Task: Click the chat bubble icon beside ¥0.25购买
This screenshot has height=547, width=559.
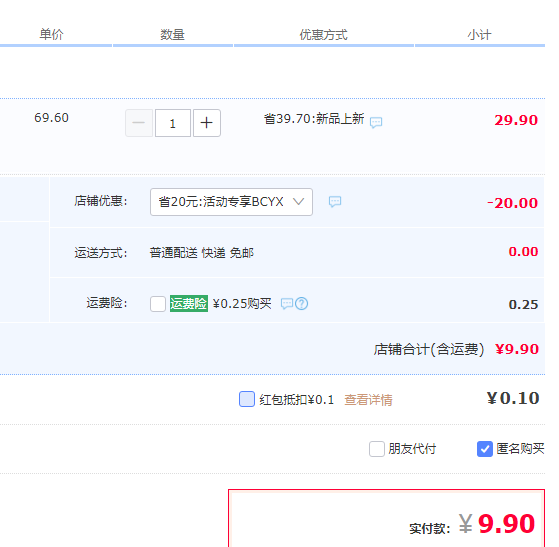Action: 287,304
